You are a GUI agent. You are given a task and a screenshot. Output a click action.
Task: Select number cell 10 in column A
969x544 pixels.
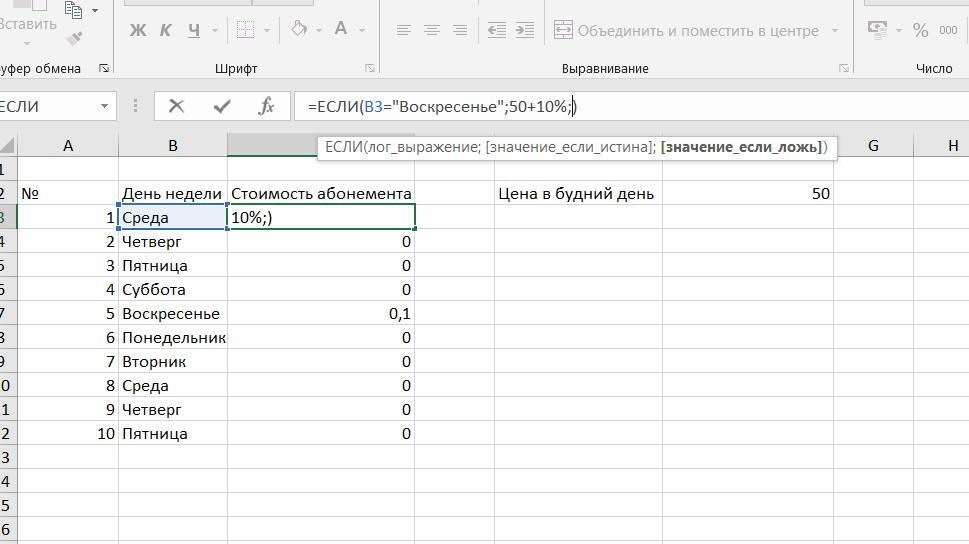[68, 433]
